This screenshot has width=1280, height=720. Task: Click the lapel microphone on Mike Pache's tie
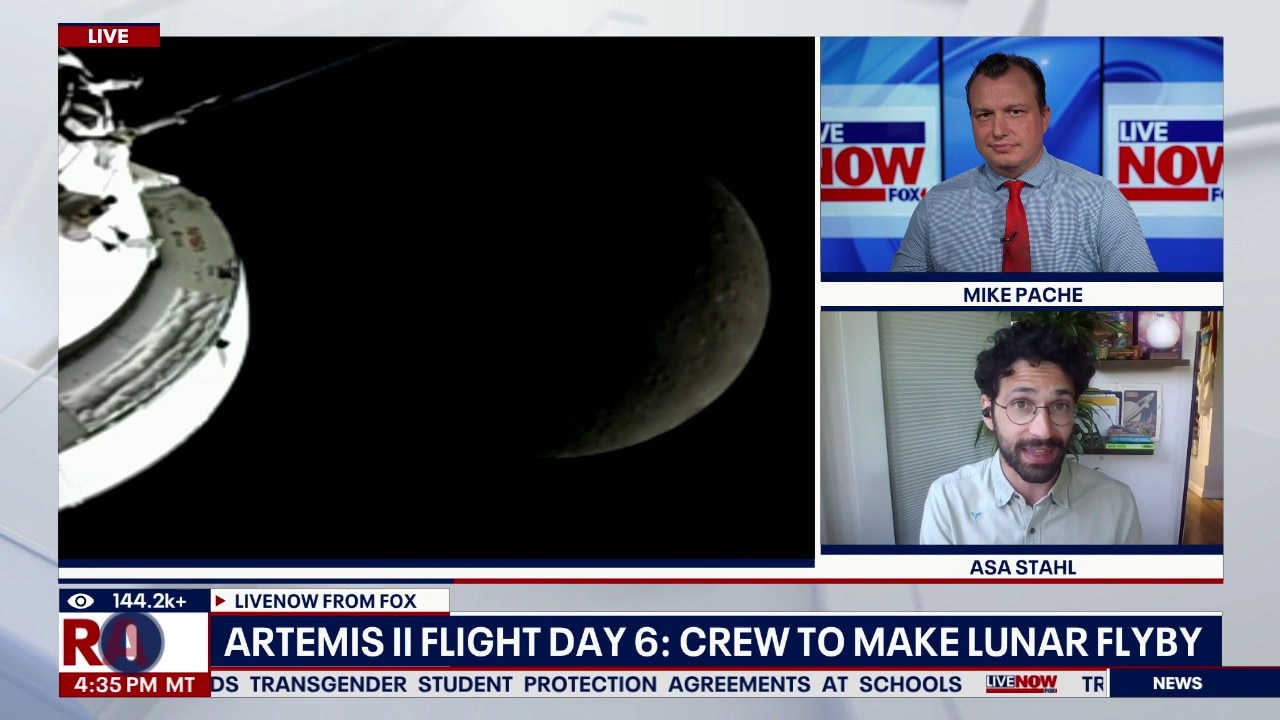coord(1010,237)
